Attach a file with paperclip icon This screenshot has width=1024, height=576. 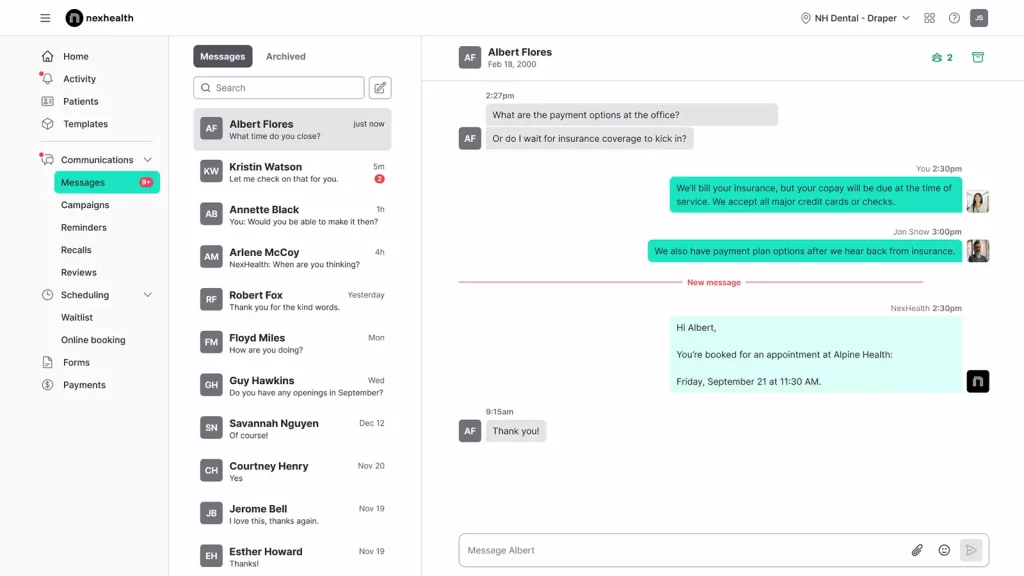tap(917, 550)
